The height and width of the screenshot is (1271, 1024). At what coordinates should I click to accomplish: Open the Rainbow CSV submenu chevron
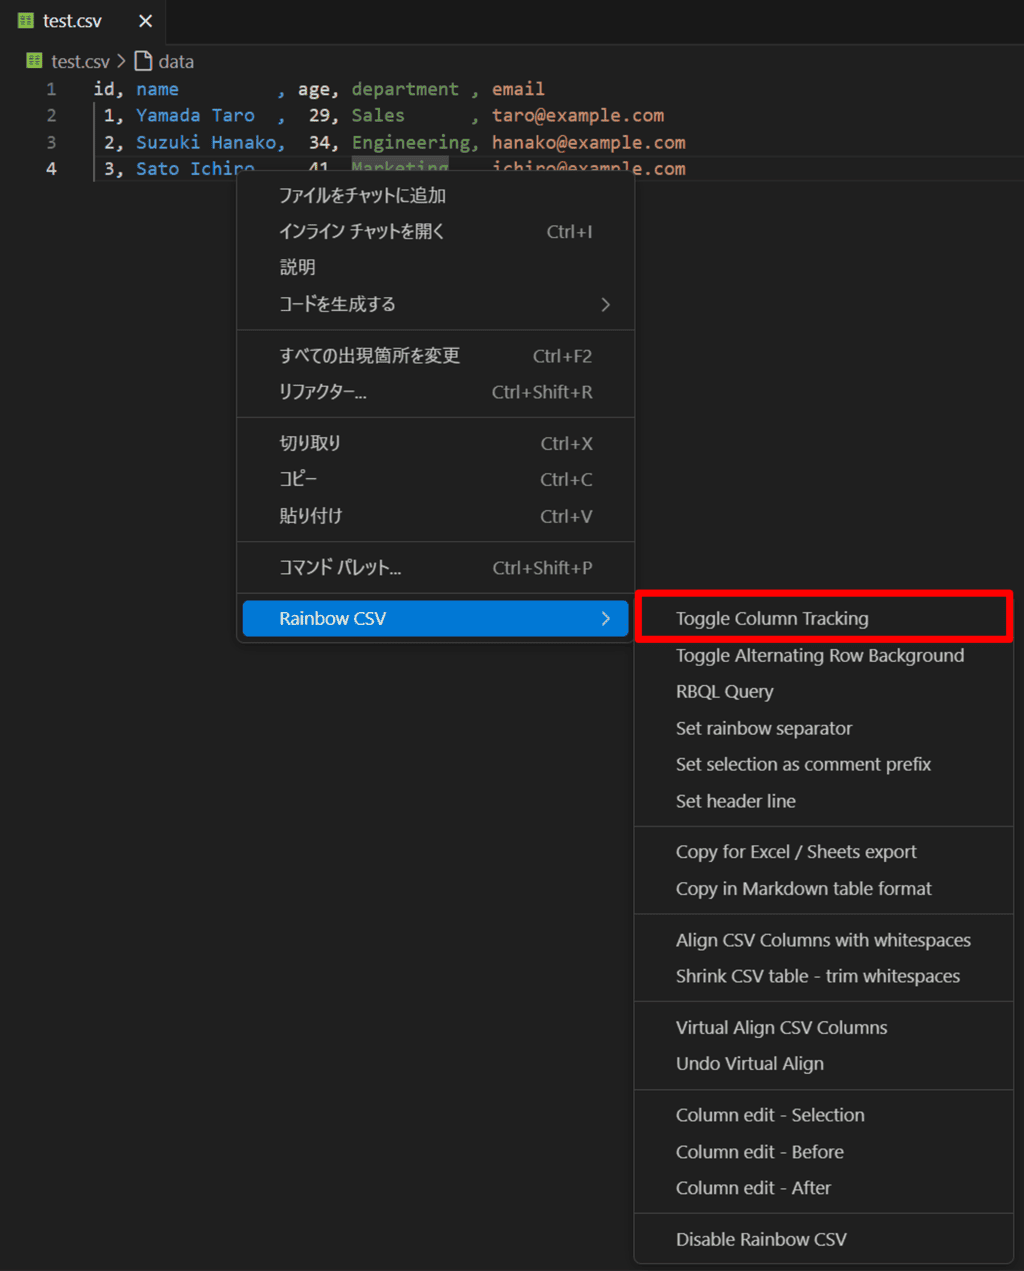[x=605, y=618]
